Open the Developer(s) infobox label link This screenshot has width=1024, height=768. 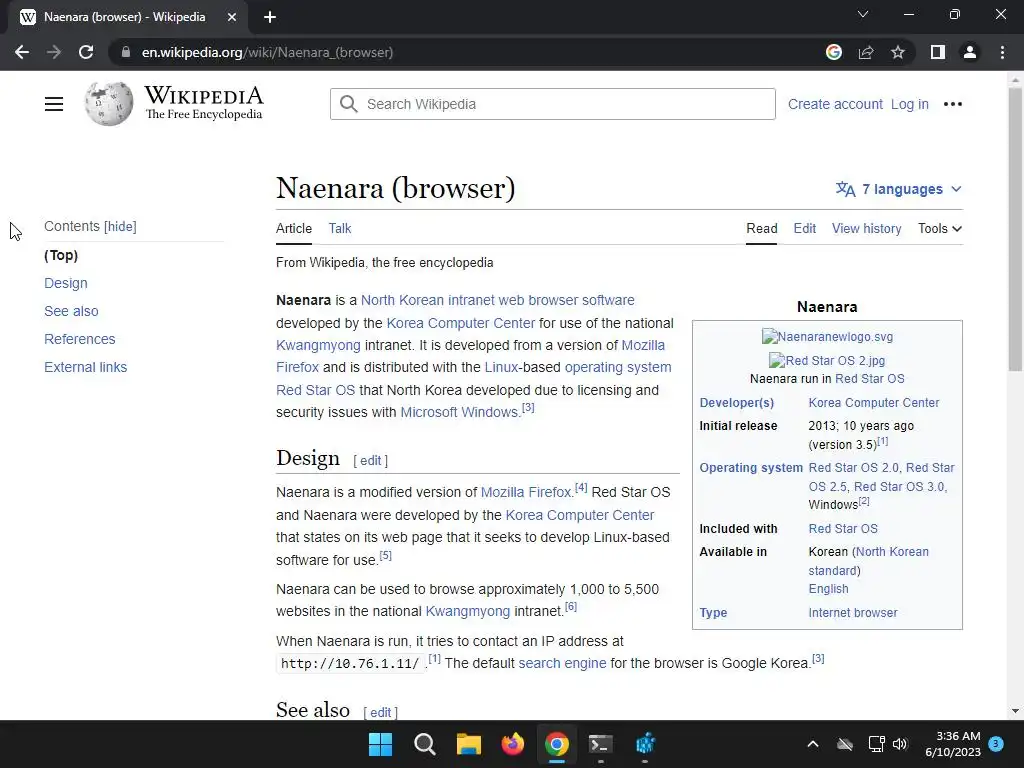pyautogui.click(x=737, y=403)
